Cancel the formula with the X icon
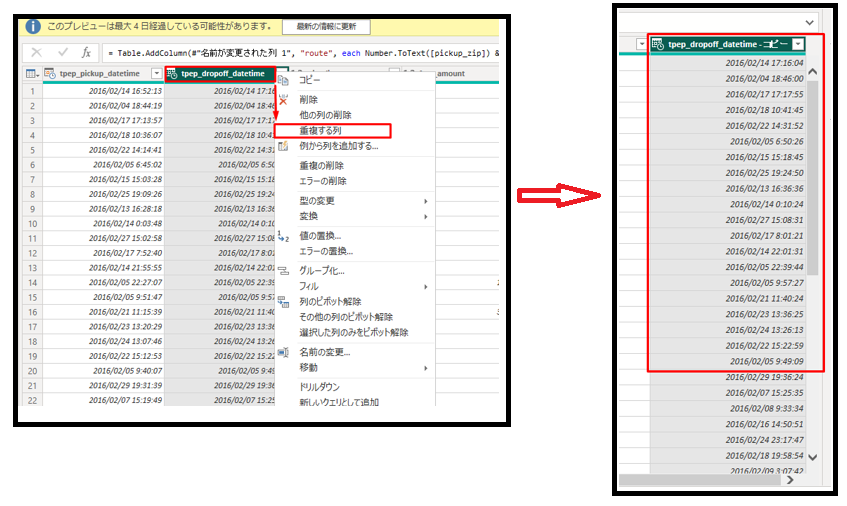The image size is (847, 506). [36, 52]
